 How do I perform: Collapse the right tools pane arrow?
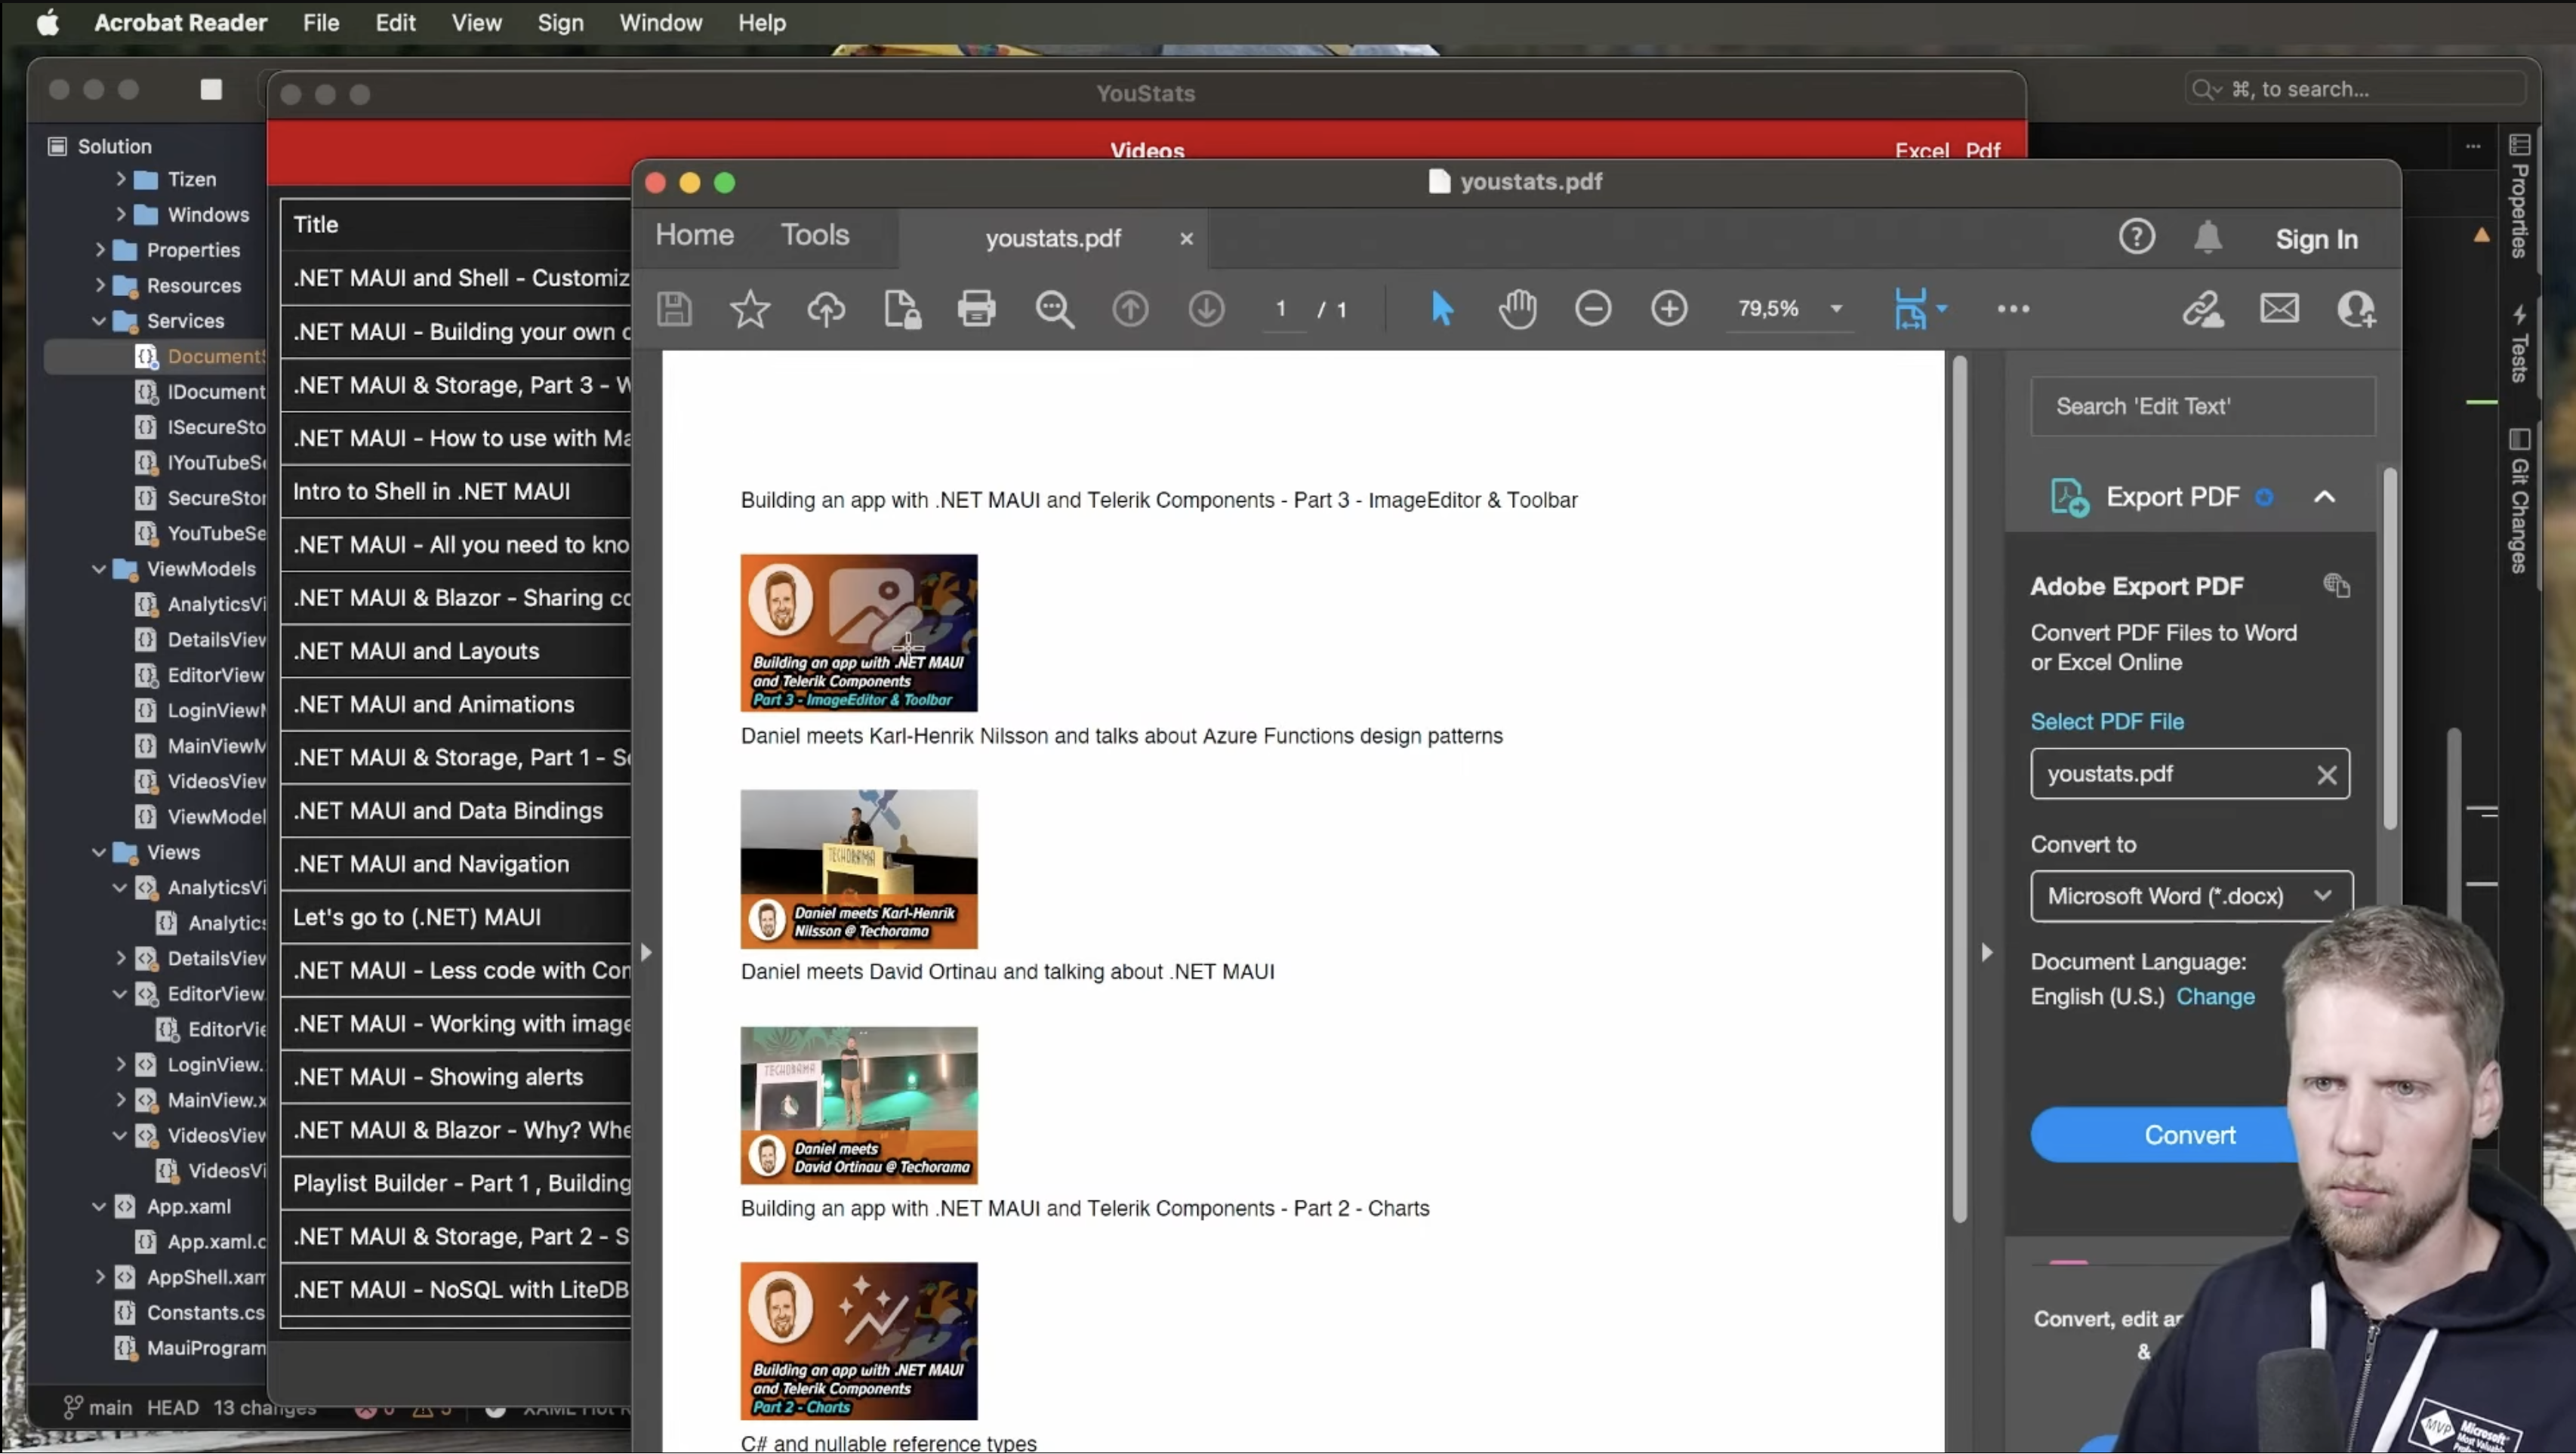(1987, 953)
